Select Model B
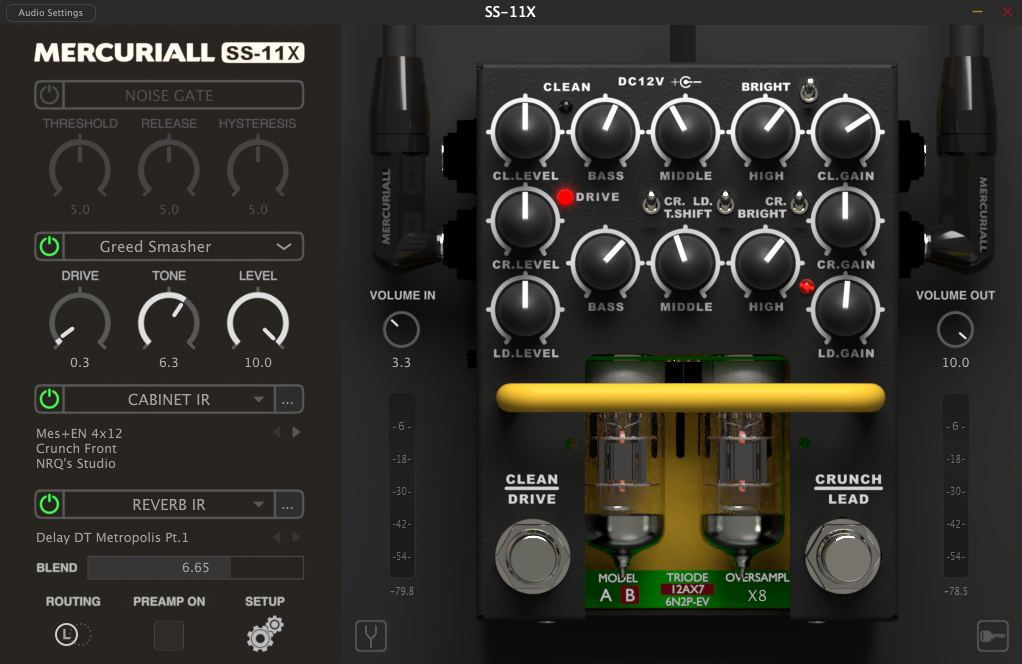The height and width of the screenshot is (664, 1022). click(x=630, y=595)
